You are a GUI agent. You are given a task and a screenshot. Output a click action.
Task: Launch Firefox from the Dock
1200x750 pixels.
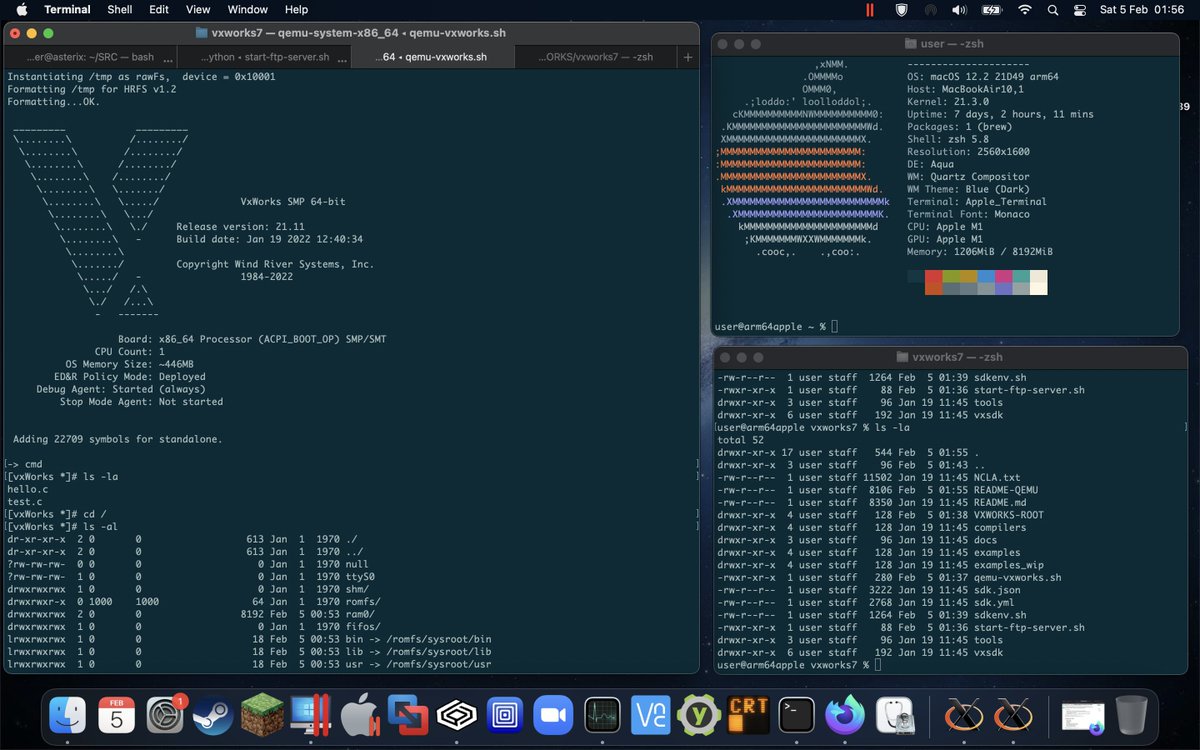pyautogui.click(x=844, y=715)
